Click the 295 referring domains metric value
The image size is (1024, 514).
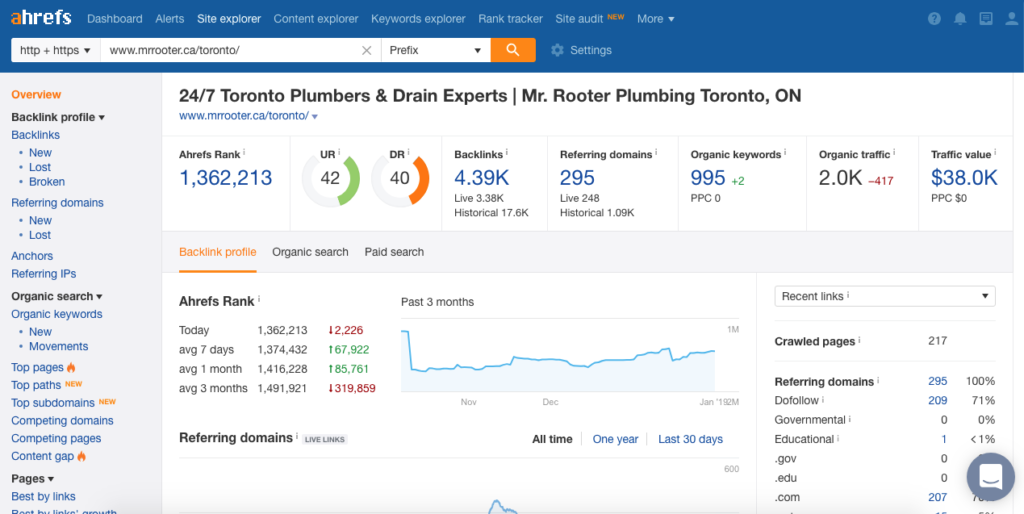[x=577, y=178]
